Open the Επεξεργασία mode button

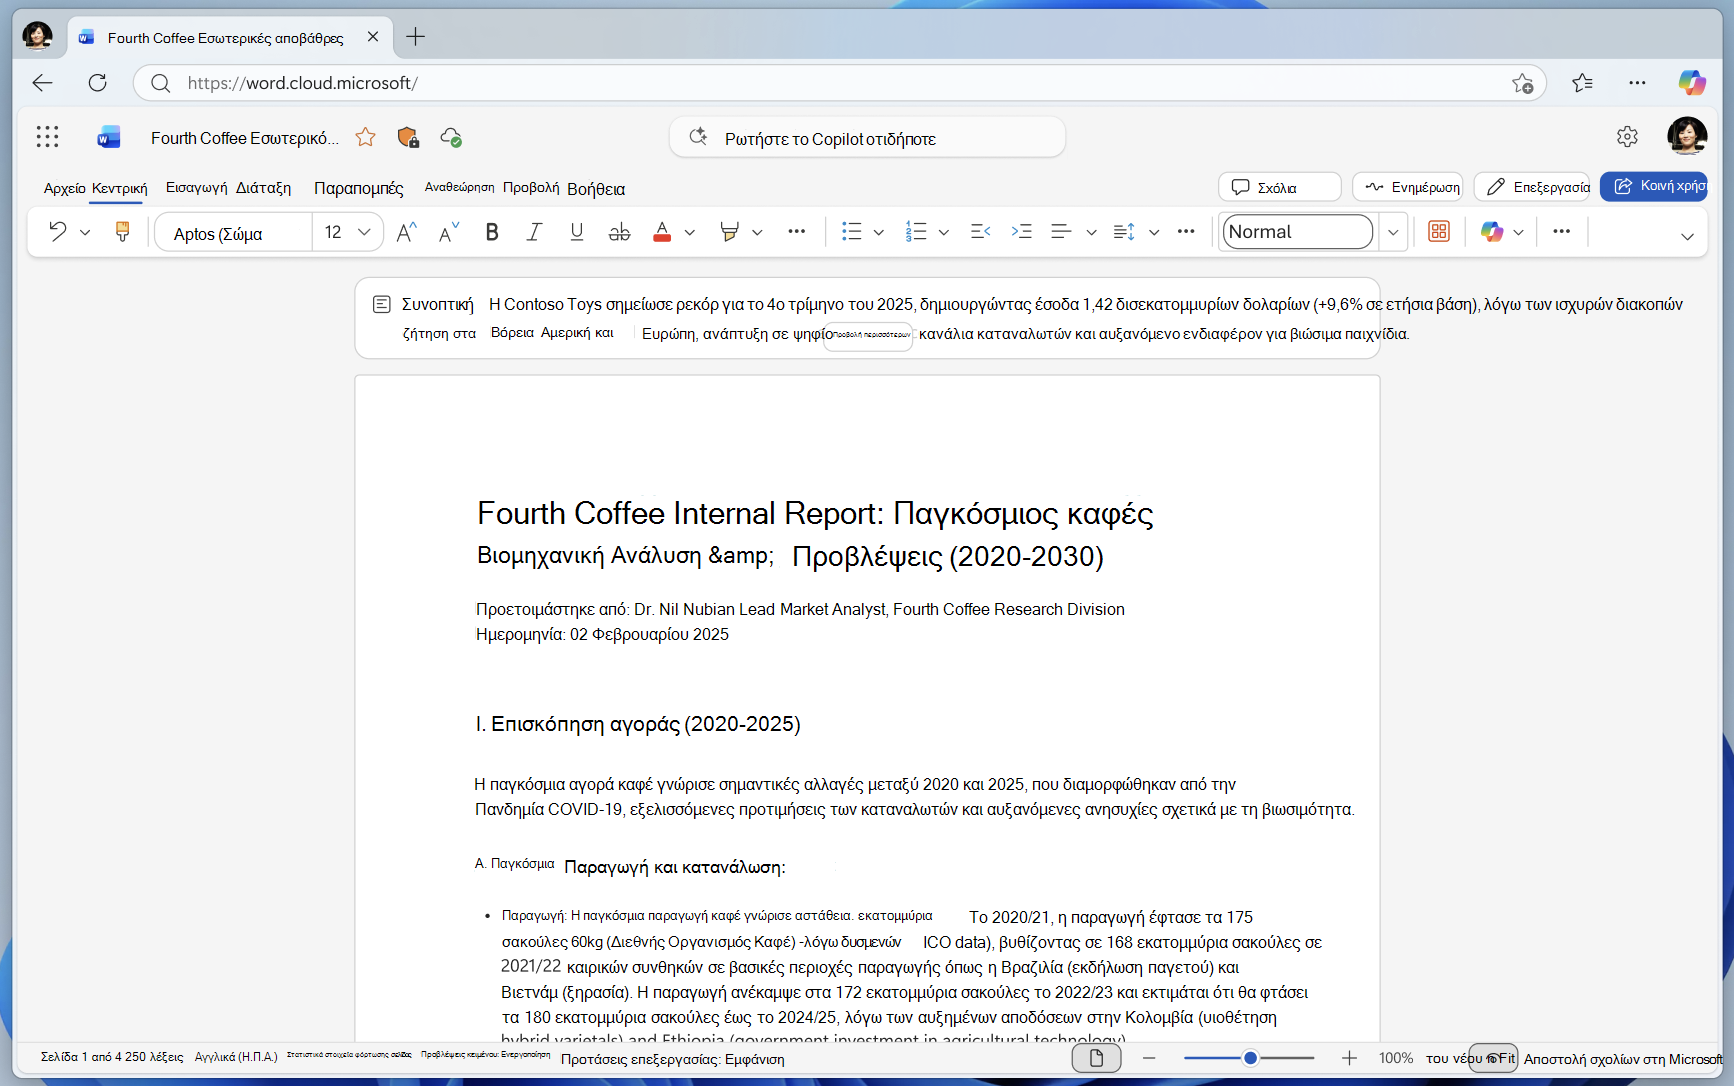pos(1533,187)
